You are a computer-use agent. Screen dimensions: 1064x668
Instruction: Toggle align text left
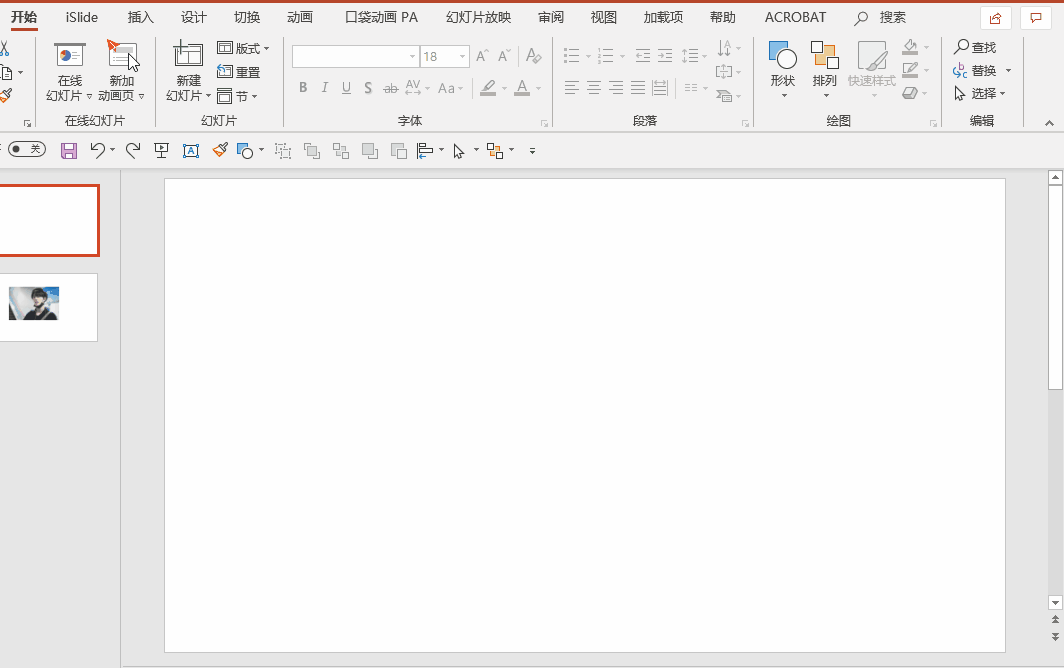point(572,88)
